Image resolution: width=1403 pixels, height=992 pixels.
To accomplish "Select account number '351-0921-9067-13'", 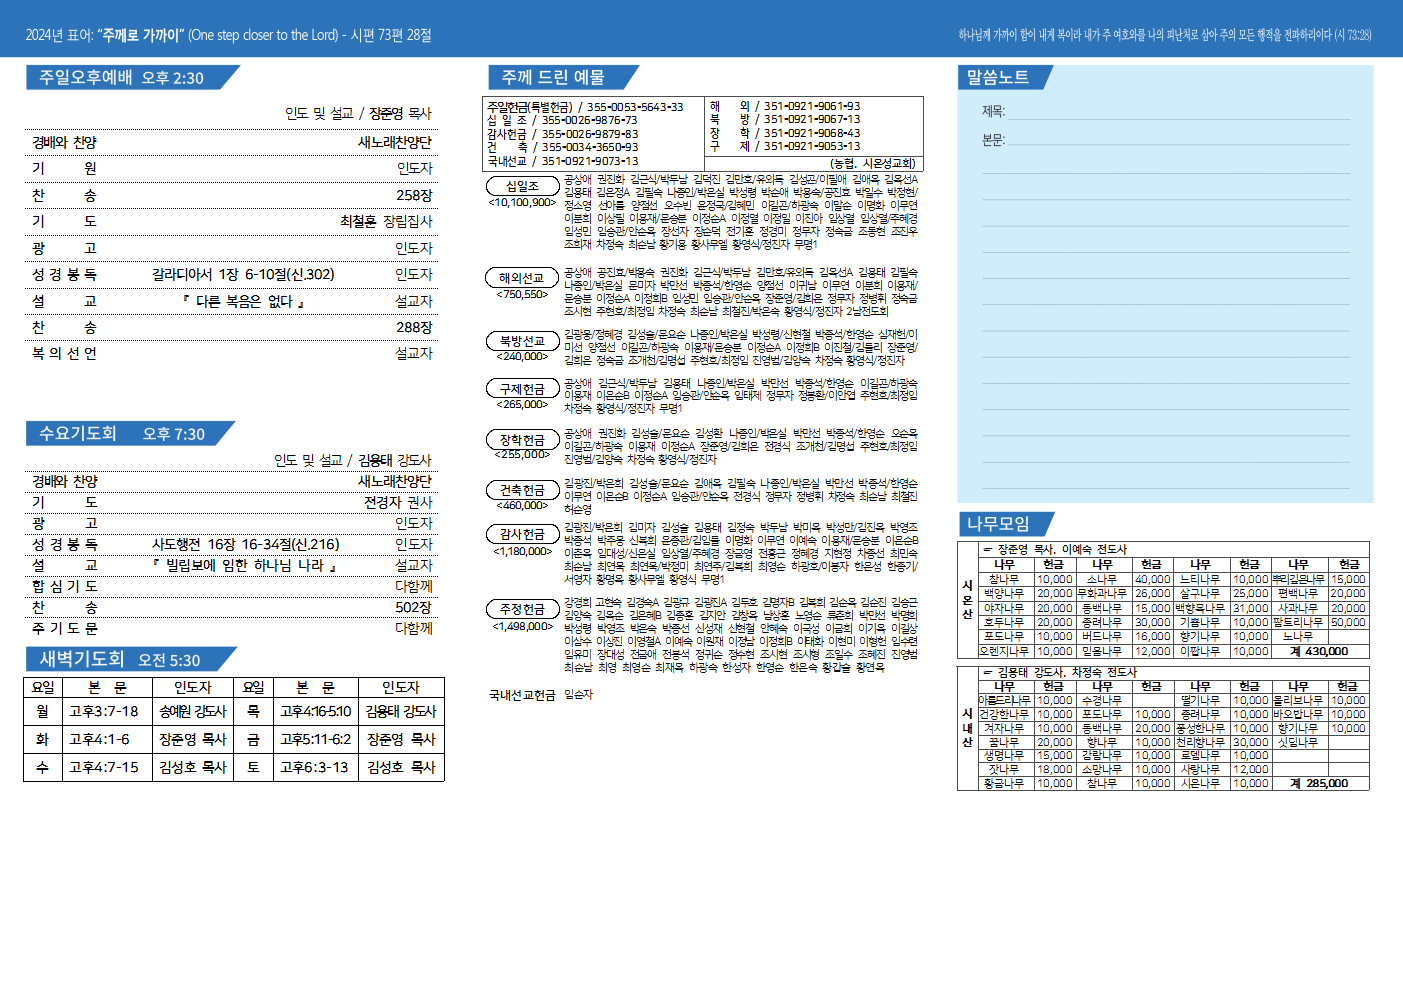I will tap(812, 119).
